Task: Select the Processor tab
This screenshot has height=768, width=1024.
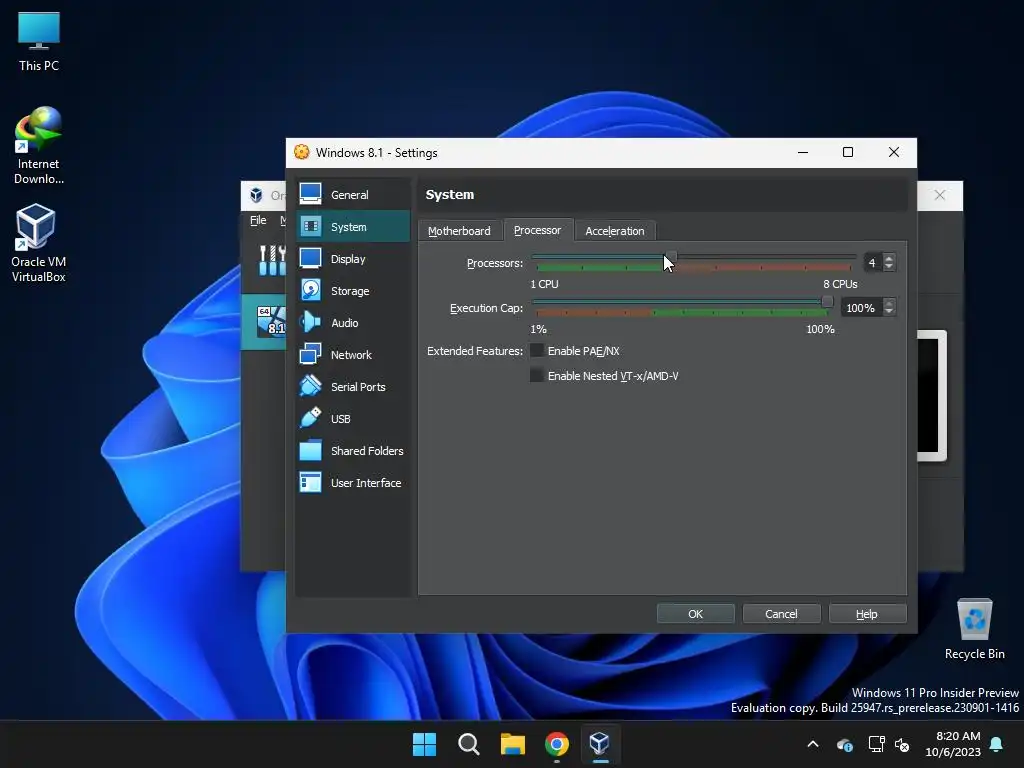Action: 537,230
